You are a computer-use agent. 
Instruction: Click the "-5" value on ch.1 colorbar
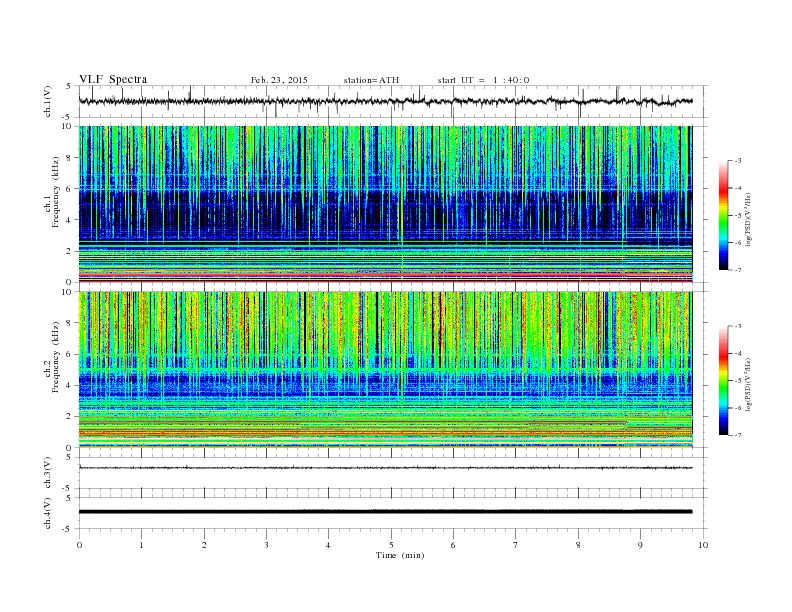click(737, 216)
